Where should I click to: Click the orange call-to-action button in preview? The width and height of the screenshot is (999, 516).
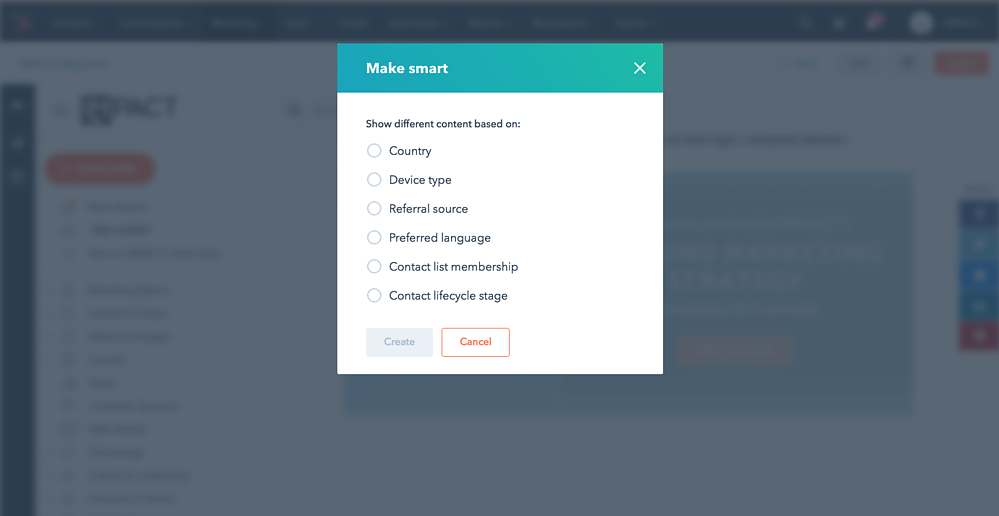pyautogui.click(x=735, y=351)
